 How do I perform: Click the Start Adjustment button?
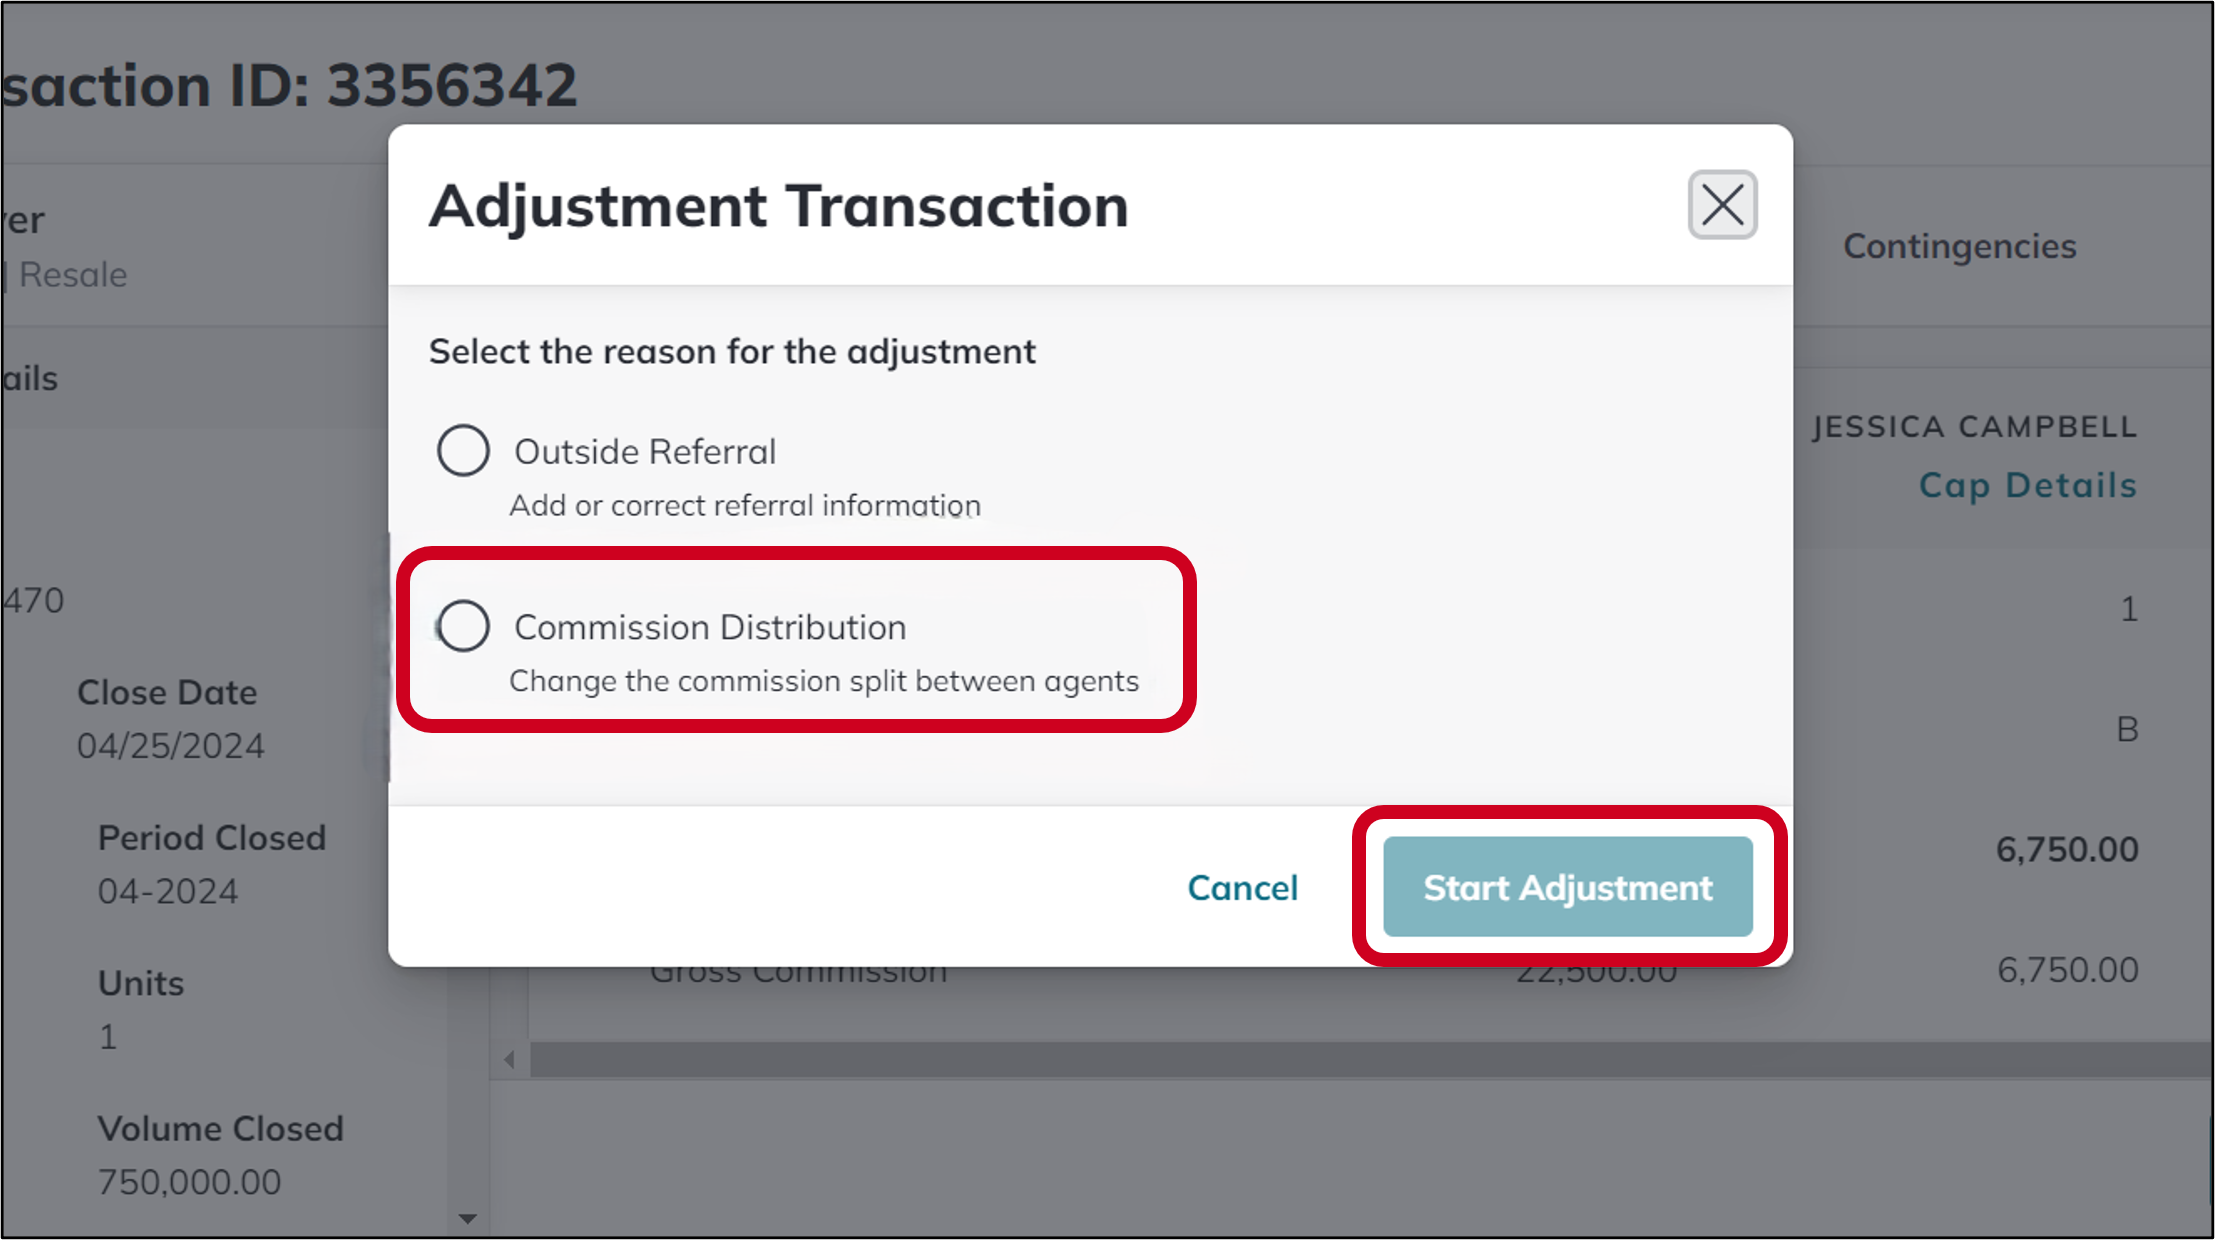coord(1567,887)
